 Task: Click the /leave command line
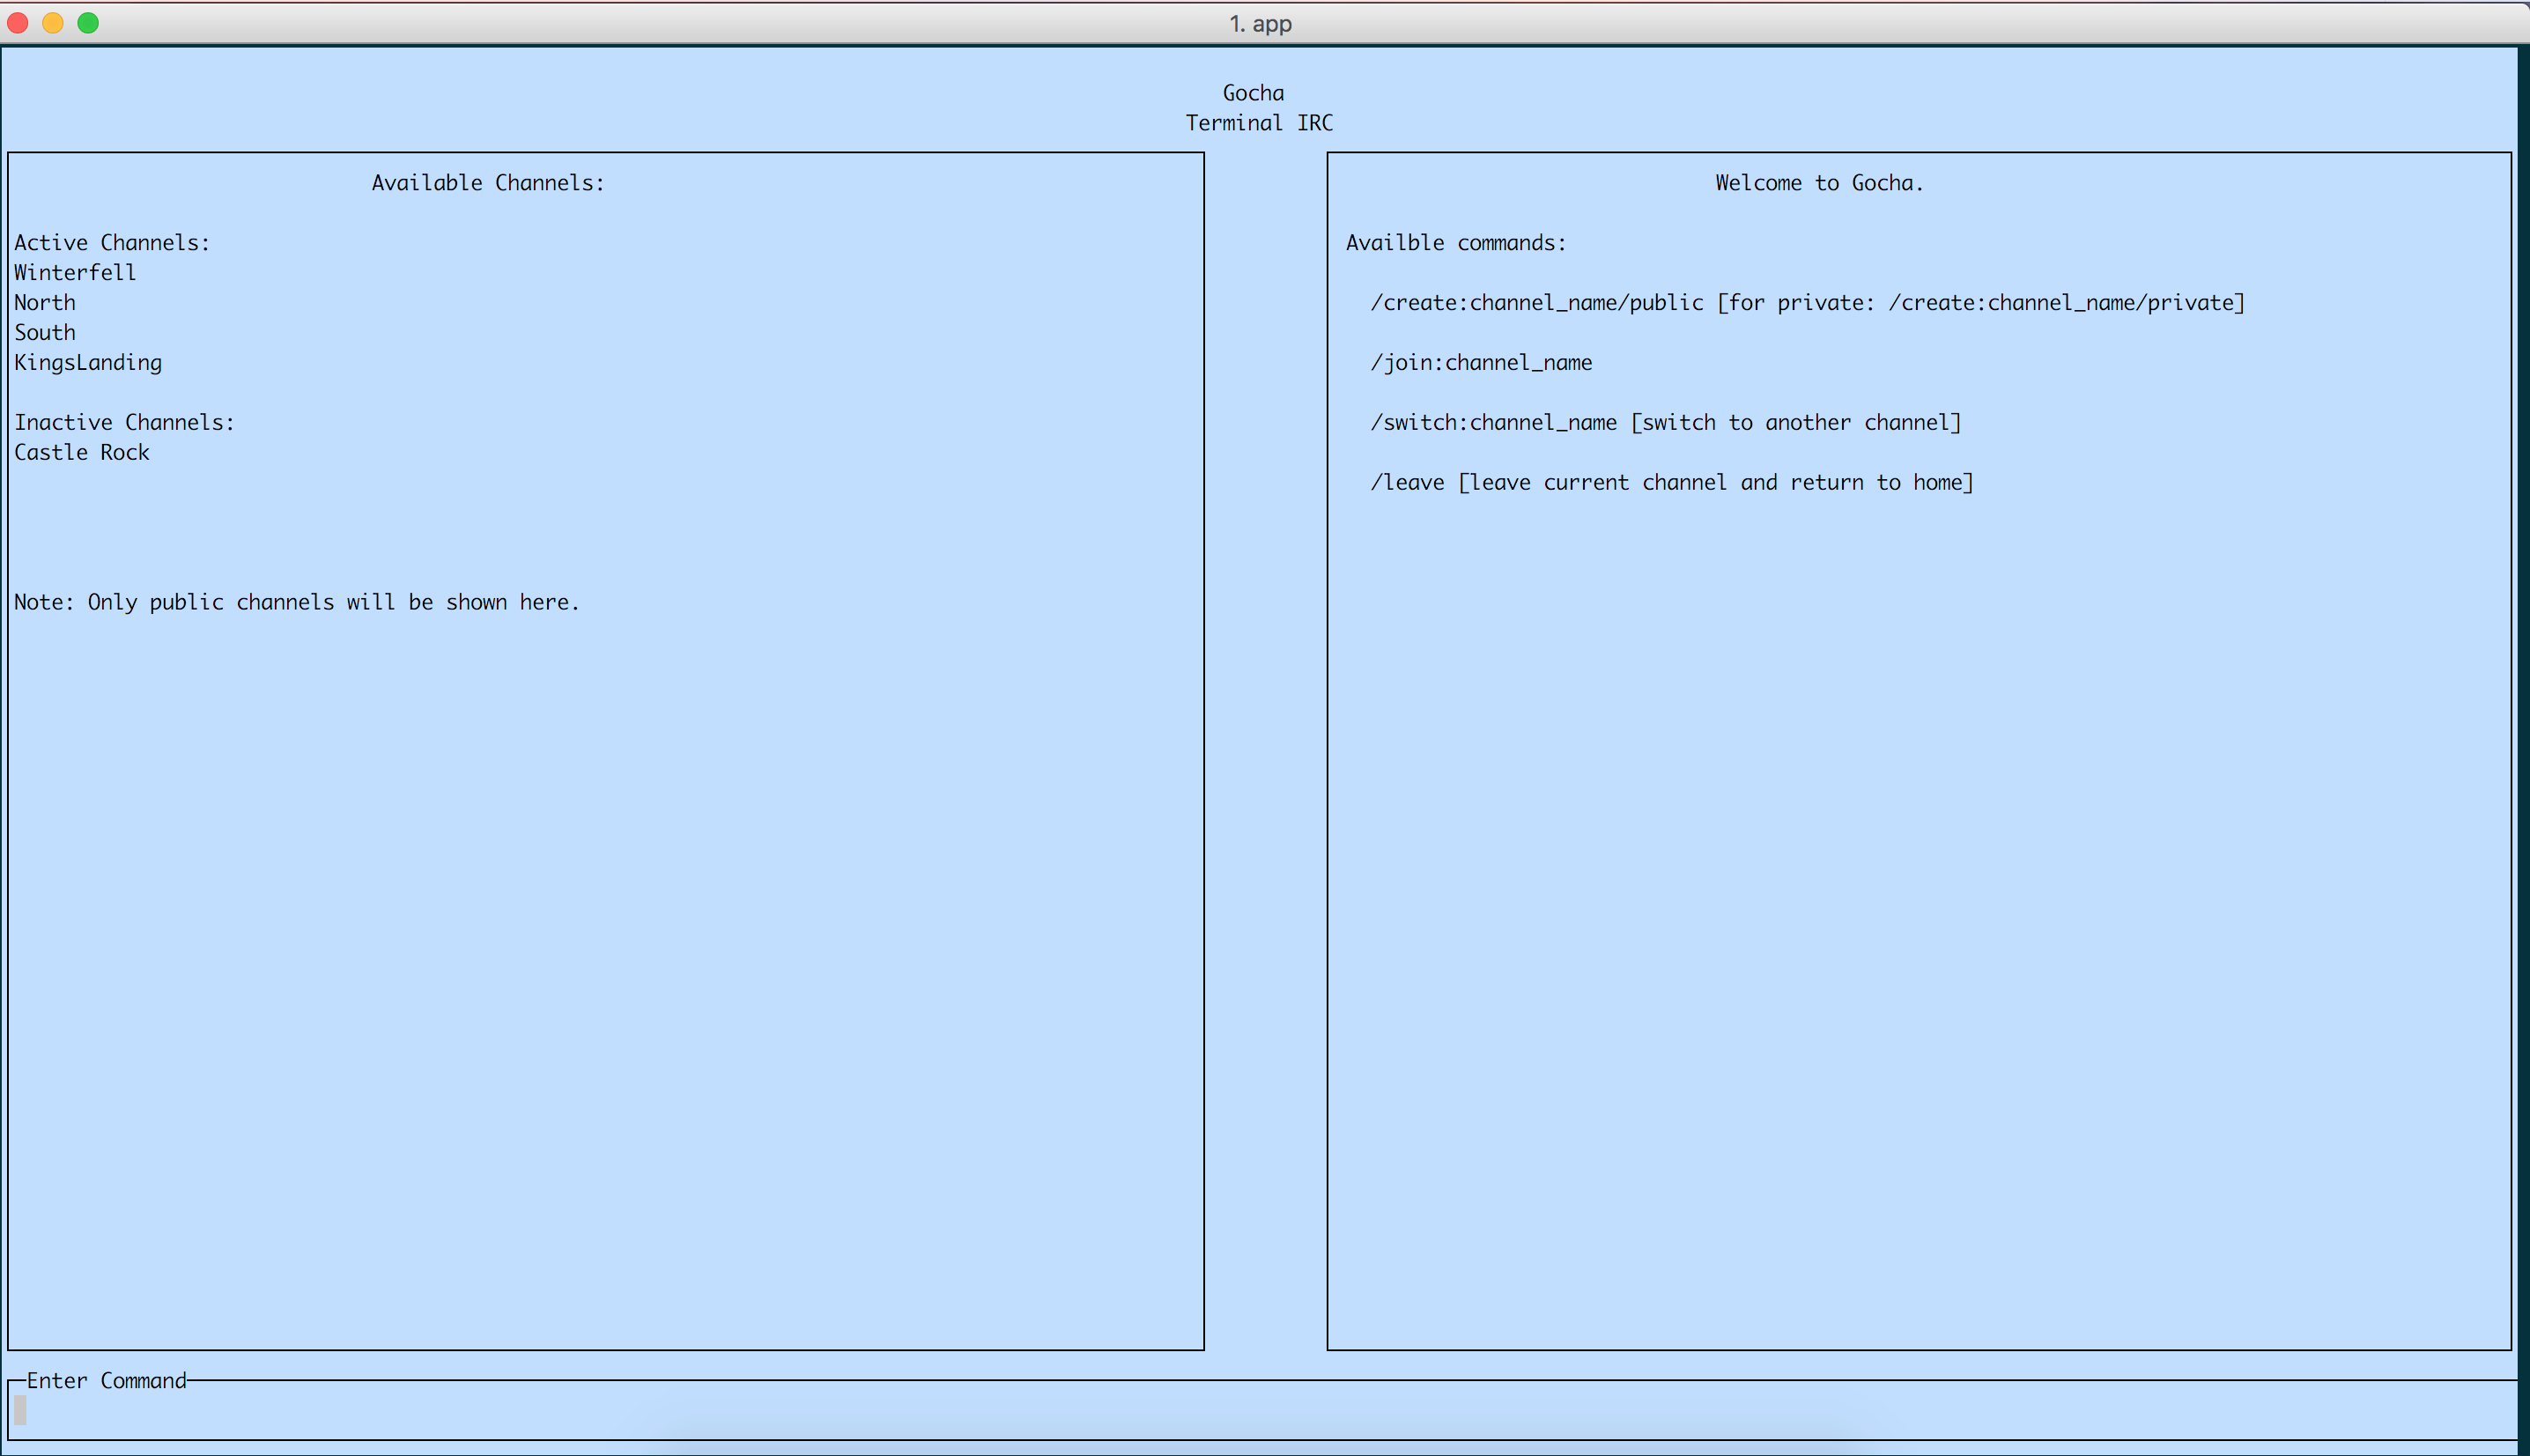(x=1671, y=482)
